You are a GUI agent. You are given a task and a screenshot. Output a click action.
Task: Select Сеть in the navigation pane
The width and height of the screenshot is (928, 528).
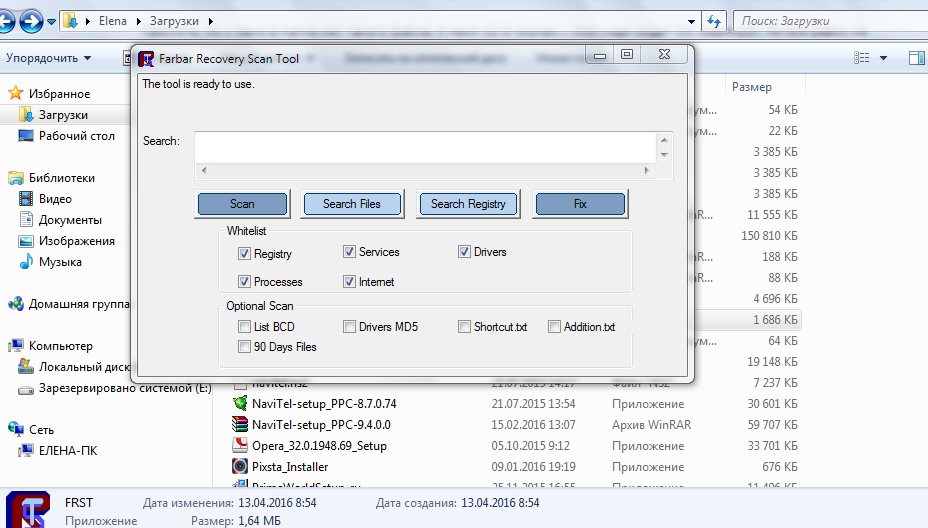coord(41,430)
